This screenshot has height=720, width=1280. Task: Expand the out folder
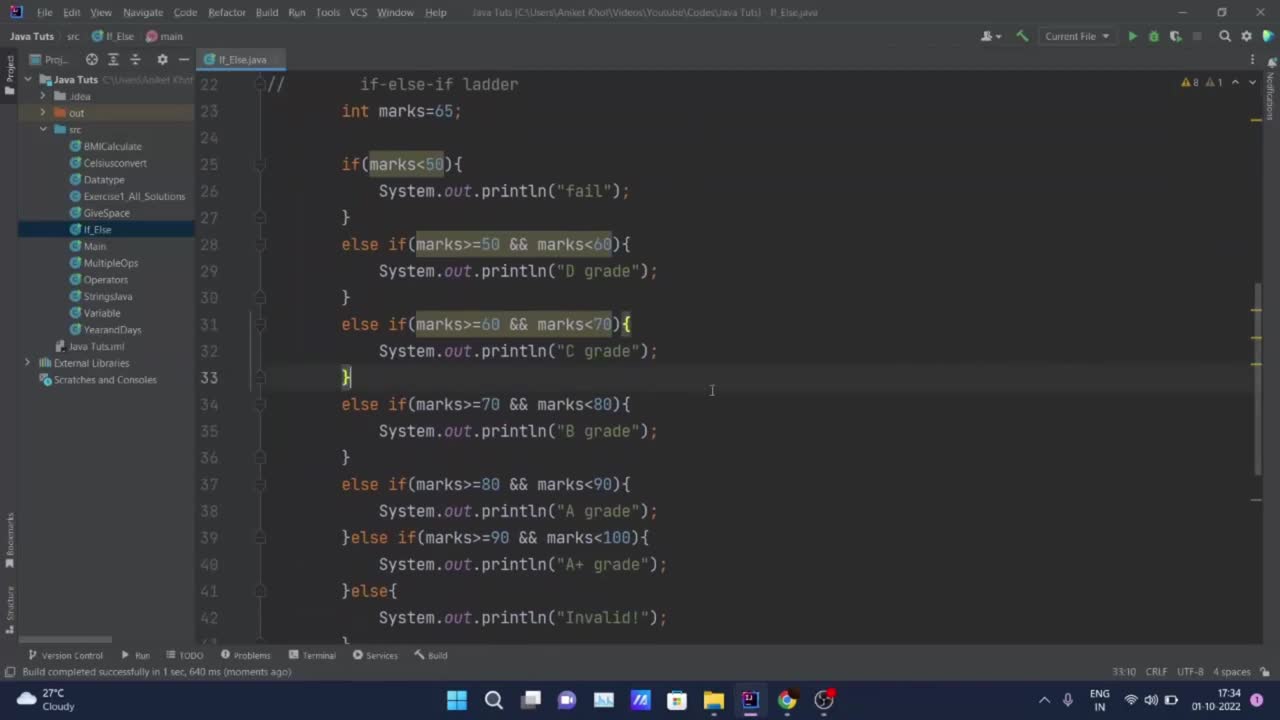pos(43,113)
